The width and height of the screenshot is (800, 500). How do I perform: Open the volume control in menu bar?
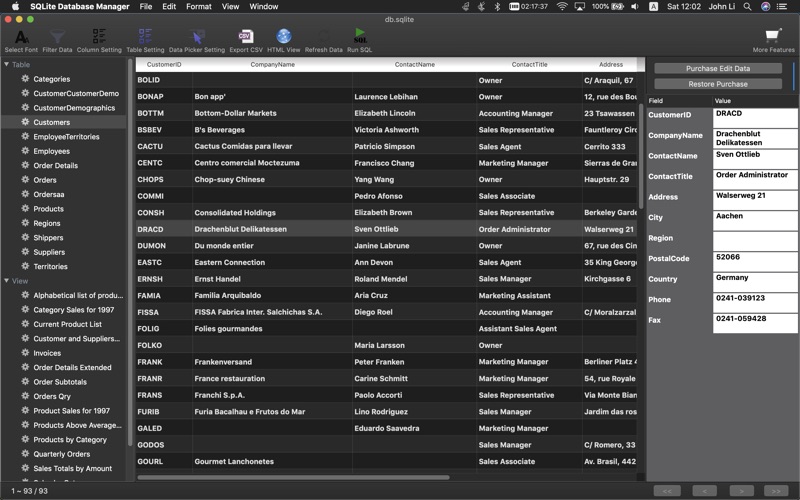(x=635, y=7)
